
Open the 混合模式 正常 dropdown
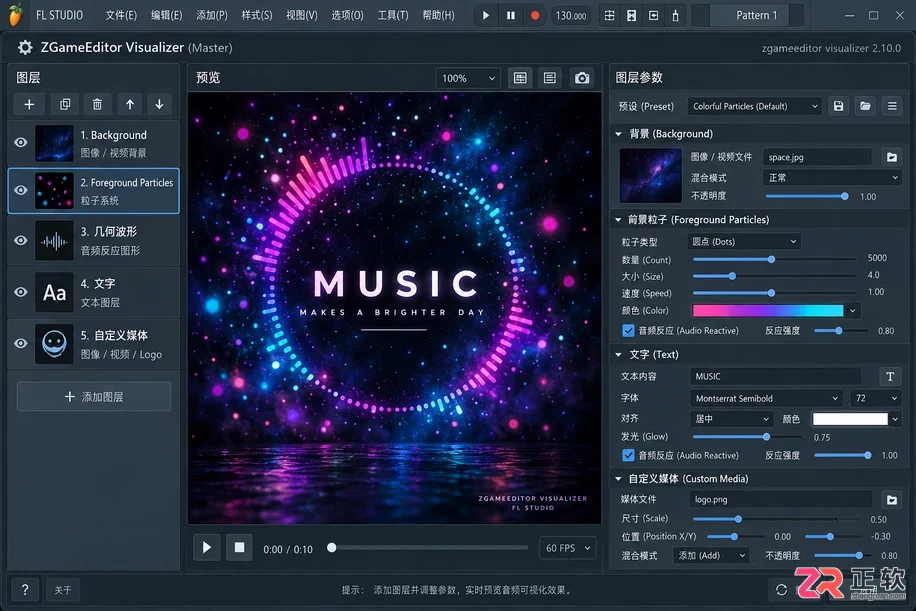pyautogui.click(x=832, y=178)
